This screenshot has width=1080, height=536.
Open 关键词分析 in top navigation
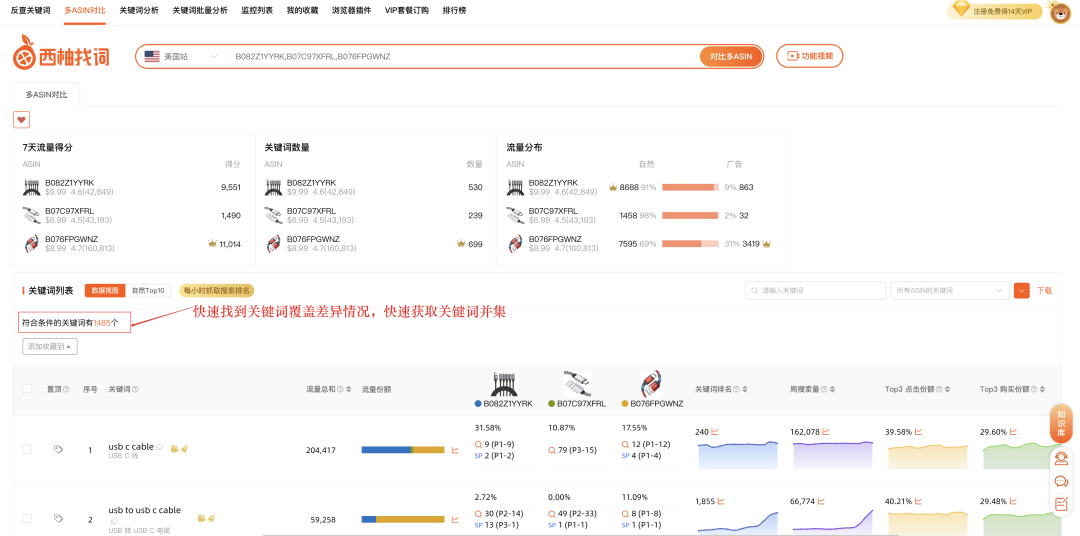pos(138,10)
